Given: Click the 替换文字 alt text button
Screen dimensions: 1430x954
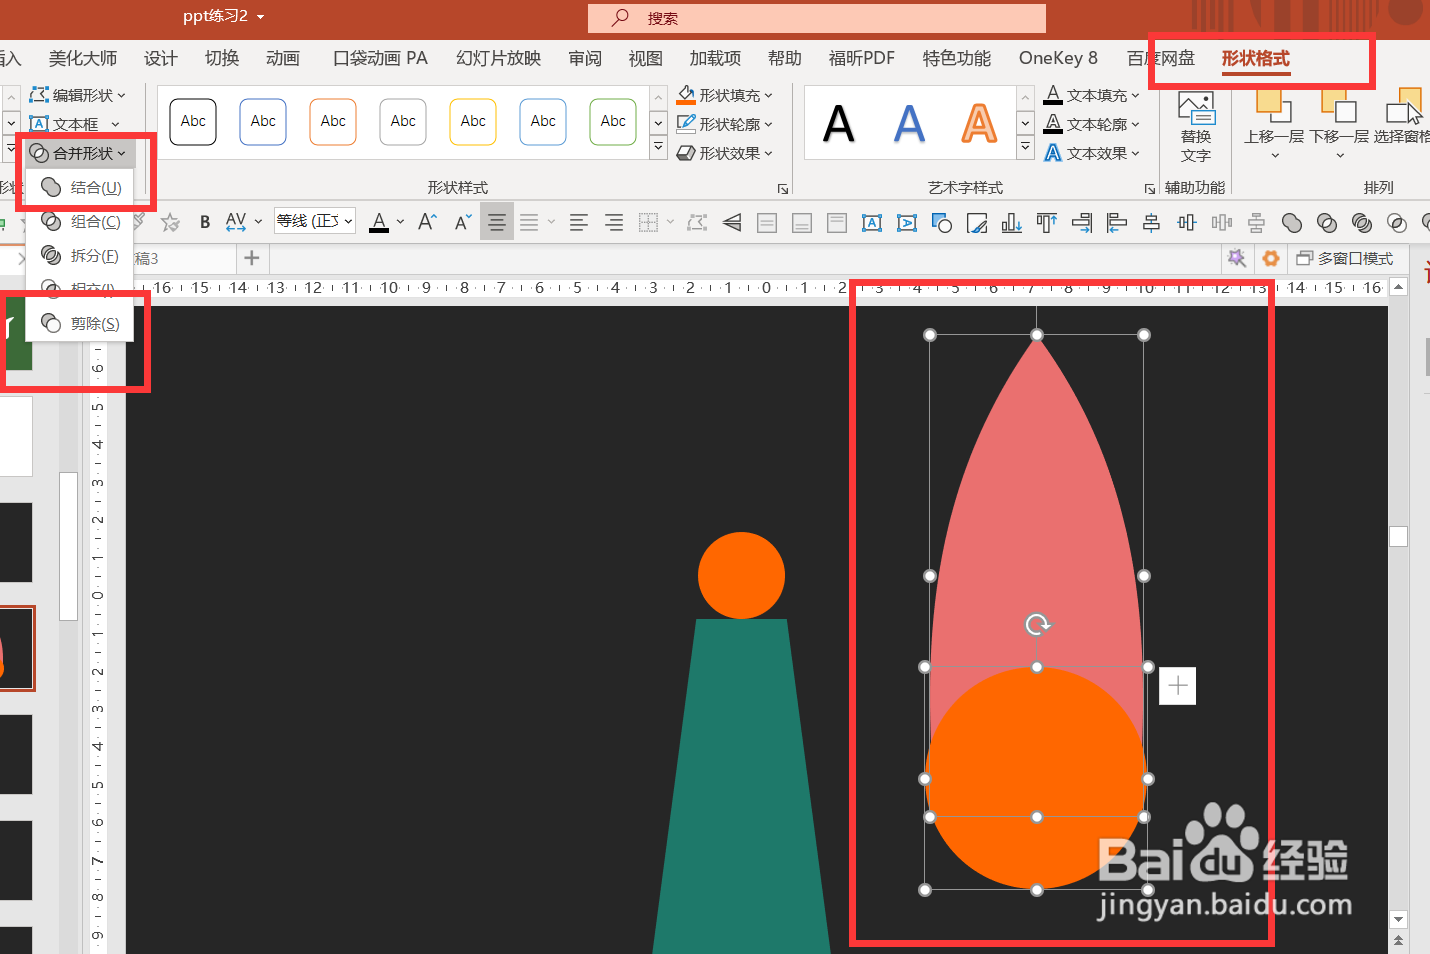Looking at the screenshot, I should 1196,127.
